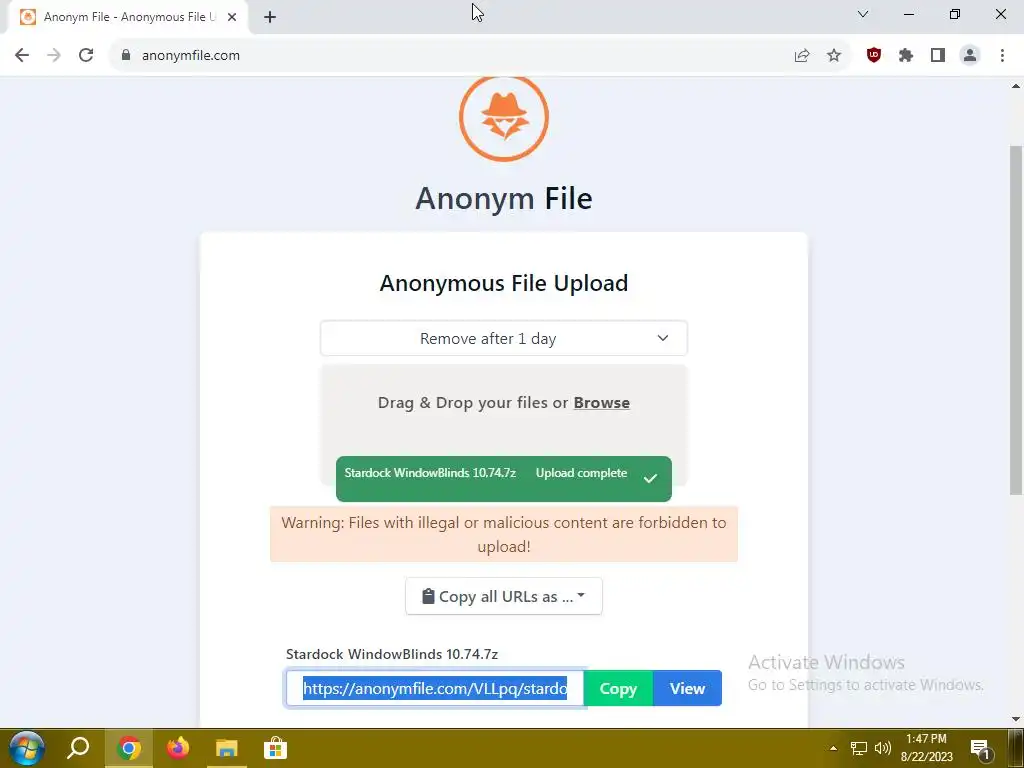Expand the tab search chevron
1024x768 pixels.
coord(863,14)
